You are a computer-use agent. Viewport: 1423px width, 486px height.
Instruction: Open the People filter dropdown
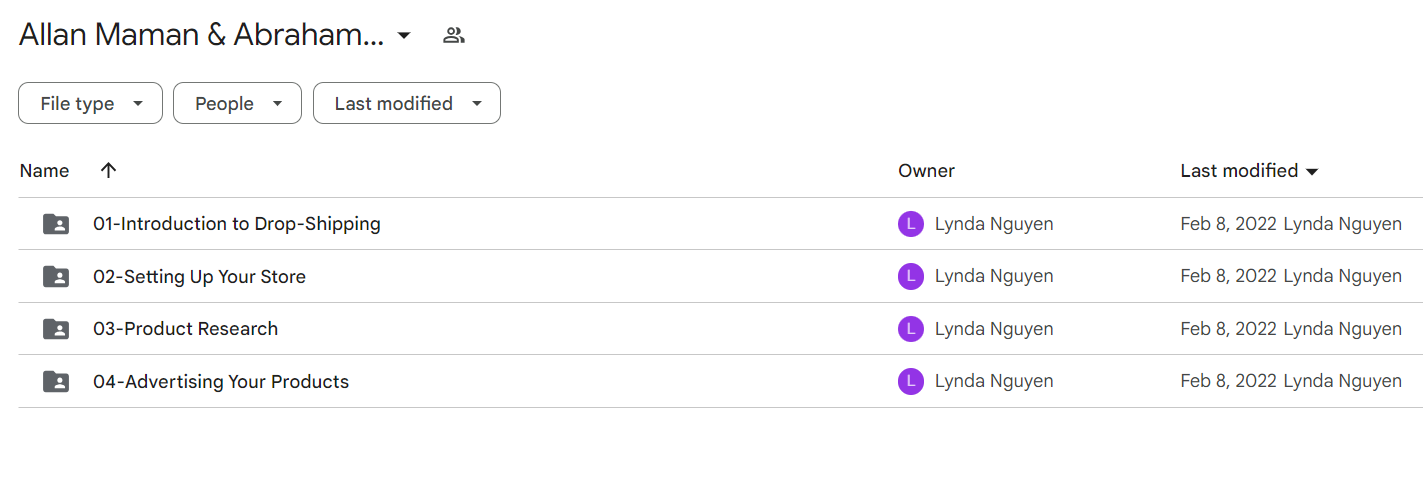pyautogui.click(x=237, y=103)
